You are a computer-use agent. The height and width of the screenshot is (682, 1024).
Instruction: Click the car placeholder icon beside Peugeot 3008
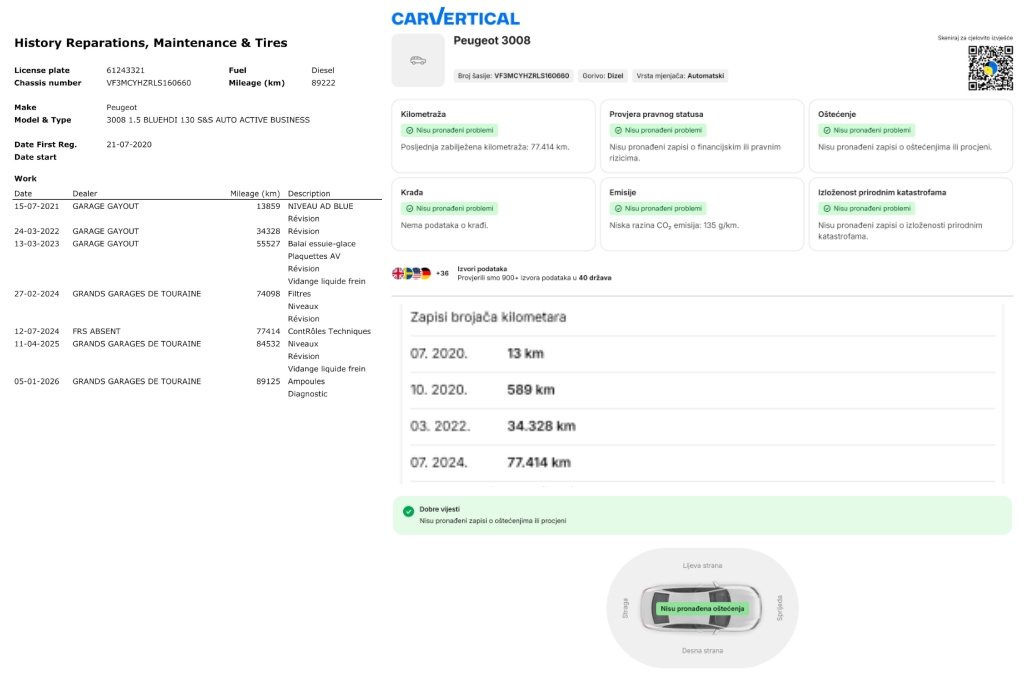(x=418, y=60)
